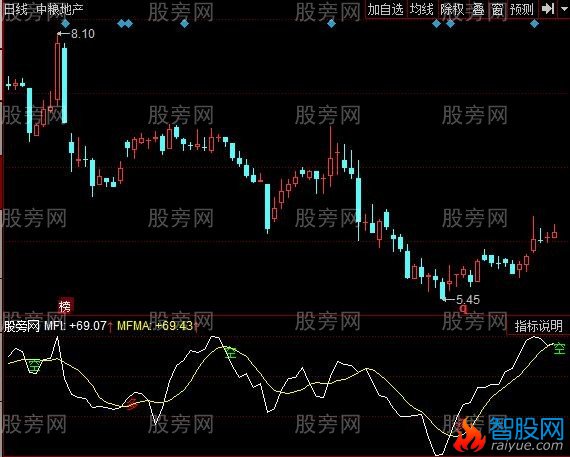The height and width of the screenshot is (457, 570).
Task: Click the red 榜 badge icon
Action: coord(65,306)
